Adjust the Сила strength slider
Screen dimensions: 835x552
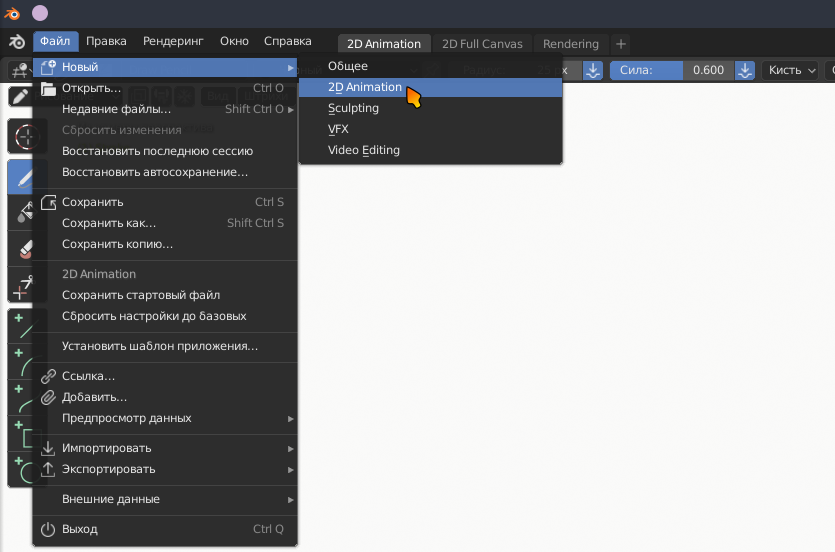(x=672, y=70)
